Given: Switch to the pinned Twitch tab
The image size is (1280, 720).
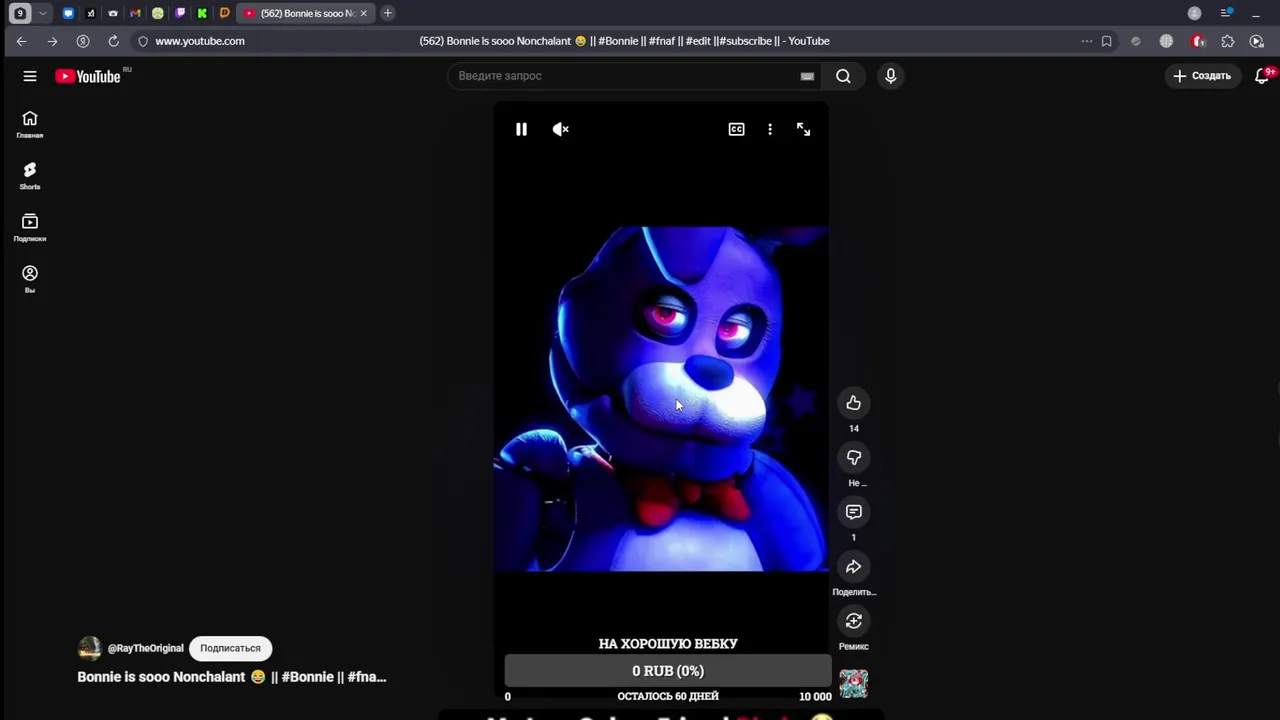Looking at the screenshot, I should click(x=180, y=13).
